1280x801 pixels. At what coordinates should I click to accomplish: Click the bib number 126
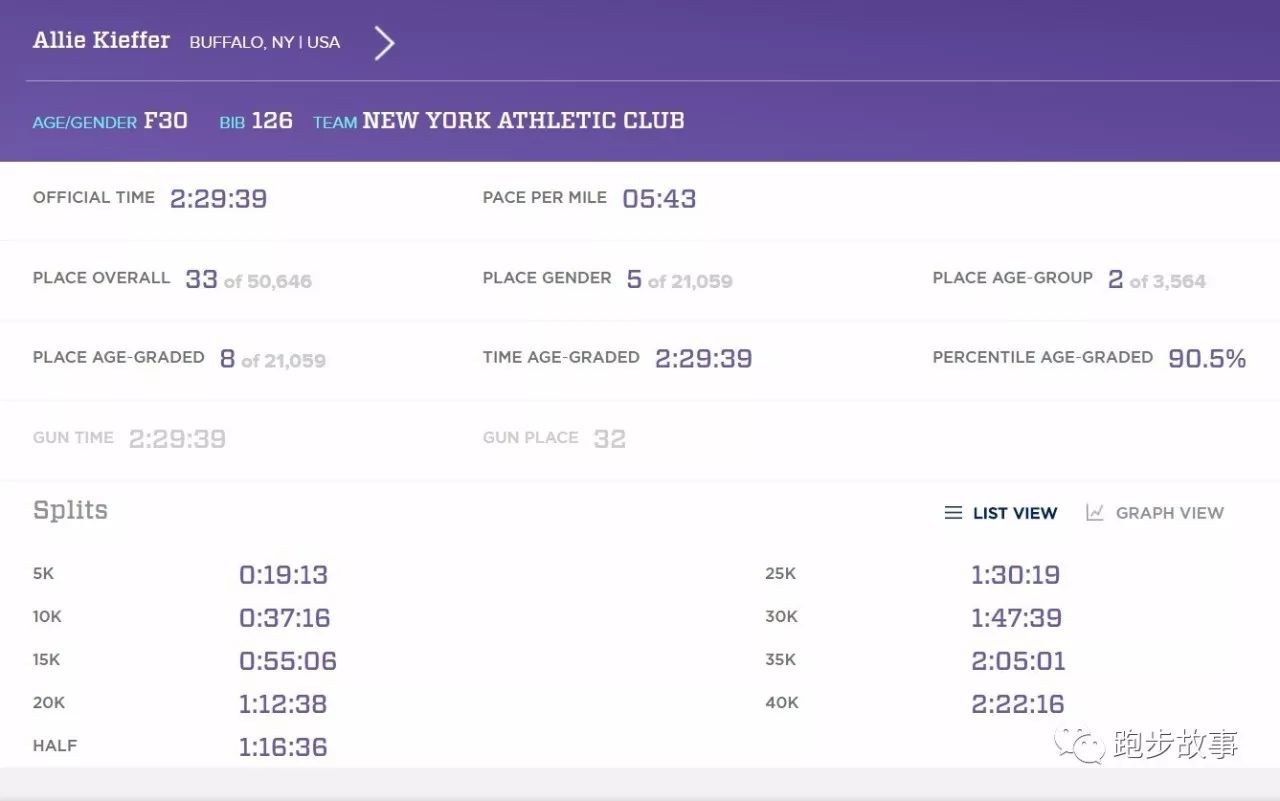272,121
